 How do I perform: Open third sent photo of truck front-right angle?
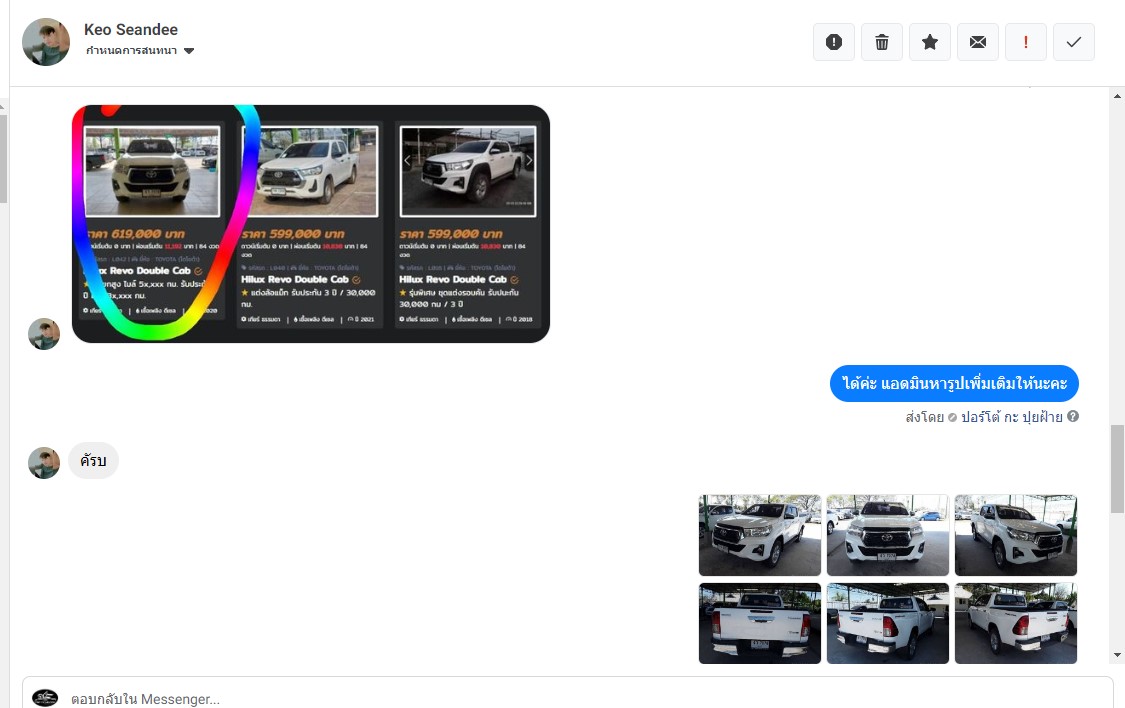[x=1015, y=535]
